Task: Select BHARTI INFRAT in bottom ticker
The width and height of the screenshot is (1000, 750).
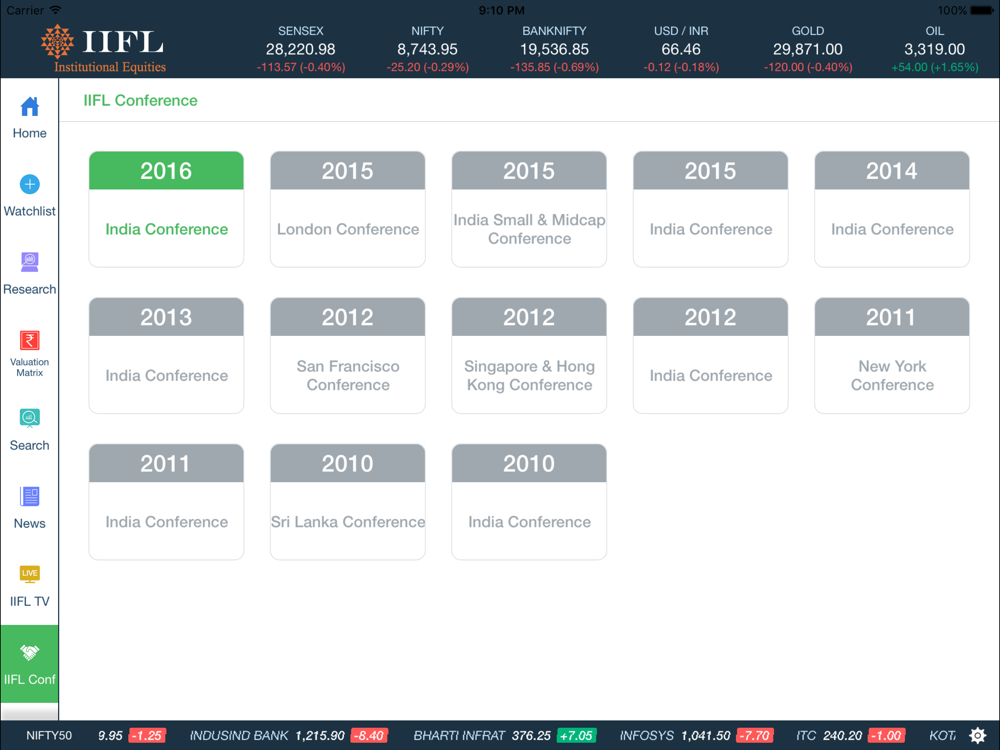Action: [x=459, y=735]
